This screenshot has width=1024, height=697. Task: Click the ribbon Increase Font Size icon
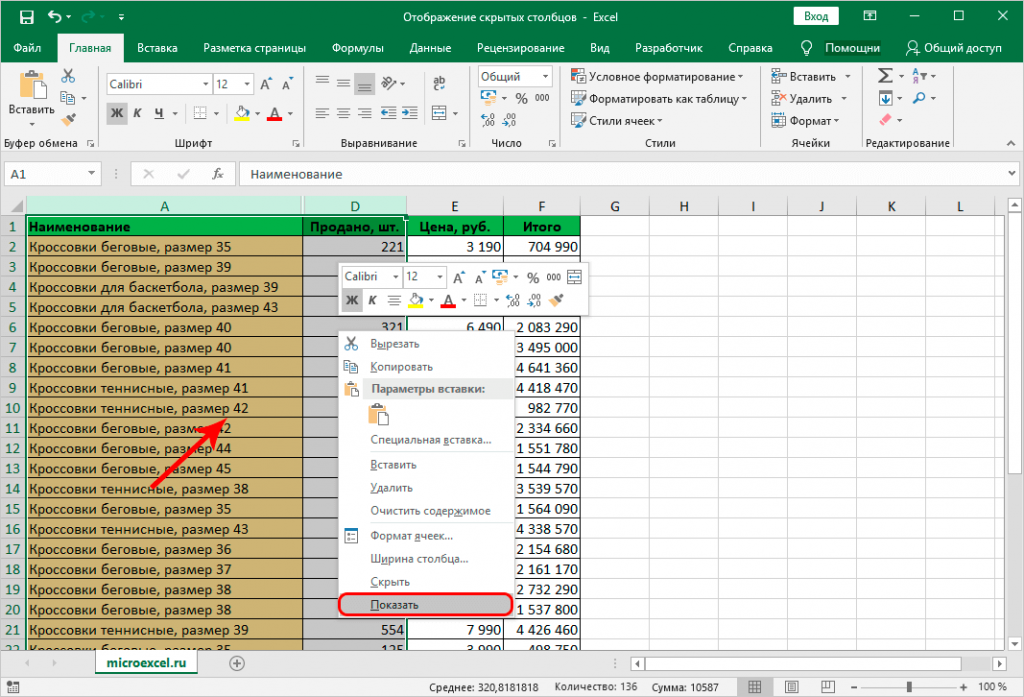click(x=266, y=84)
